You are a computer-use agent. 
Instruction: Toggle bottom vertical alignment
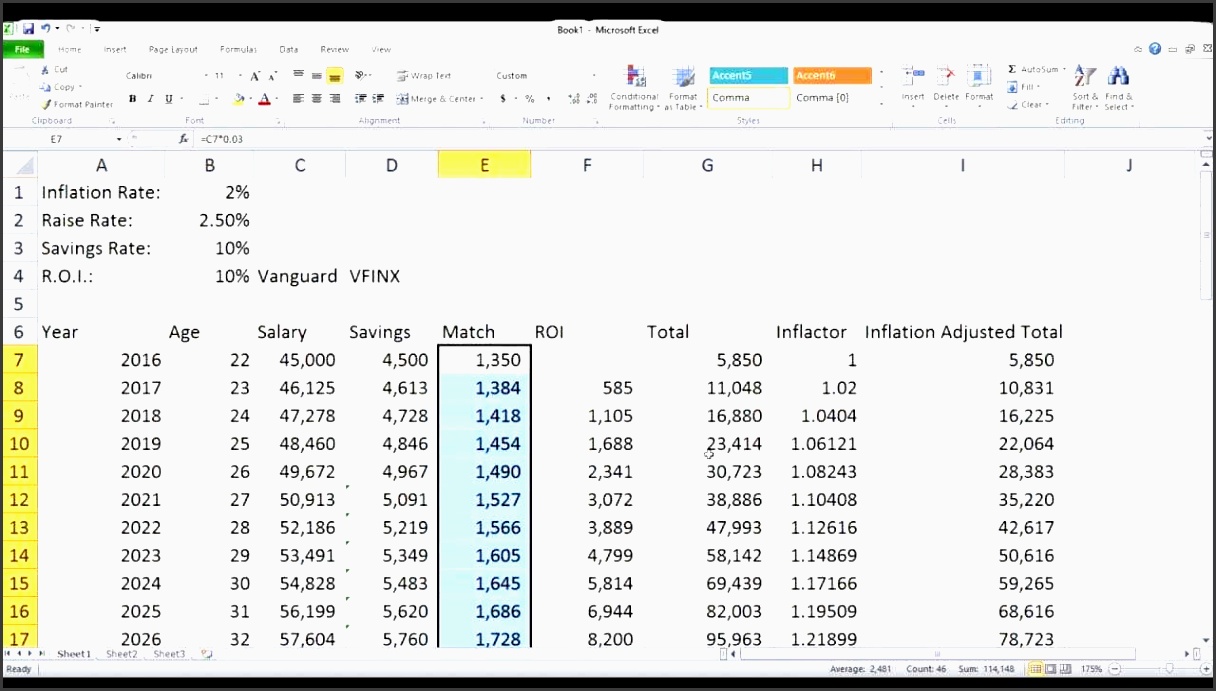click(335, 76)
